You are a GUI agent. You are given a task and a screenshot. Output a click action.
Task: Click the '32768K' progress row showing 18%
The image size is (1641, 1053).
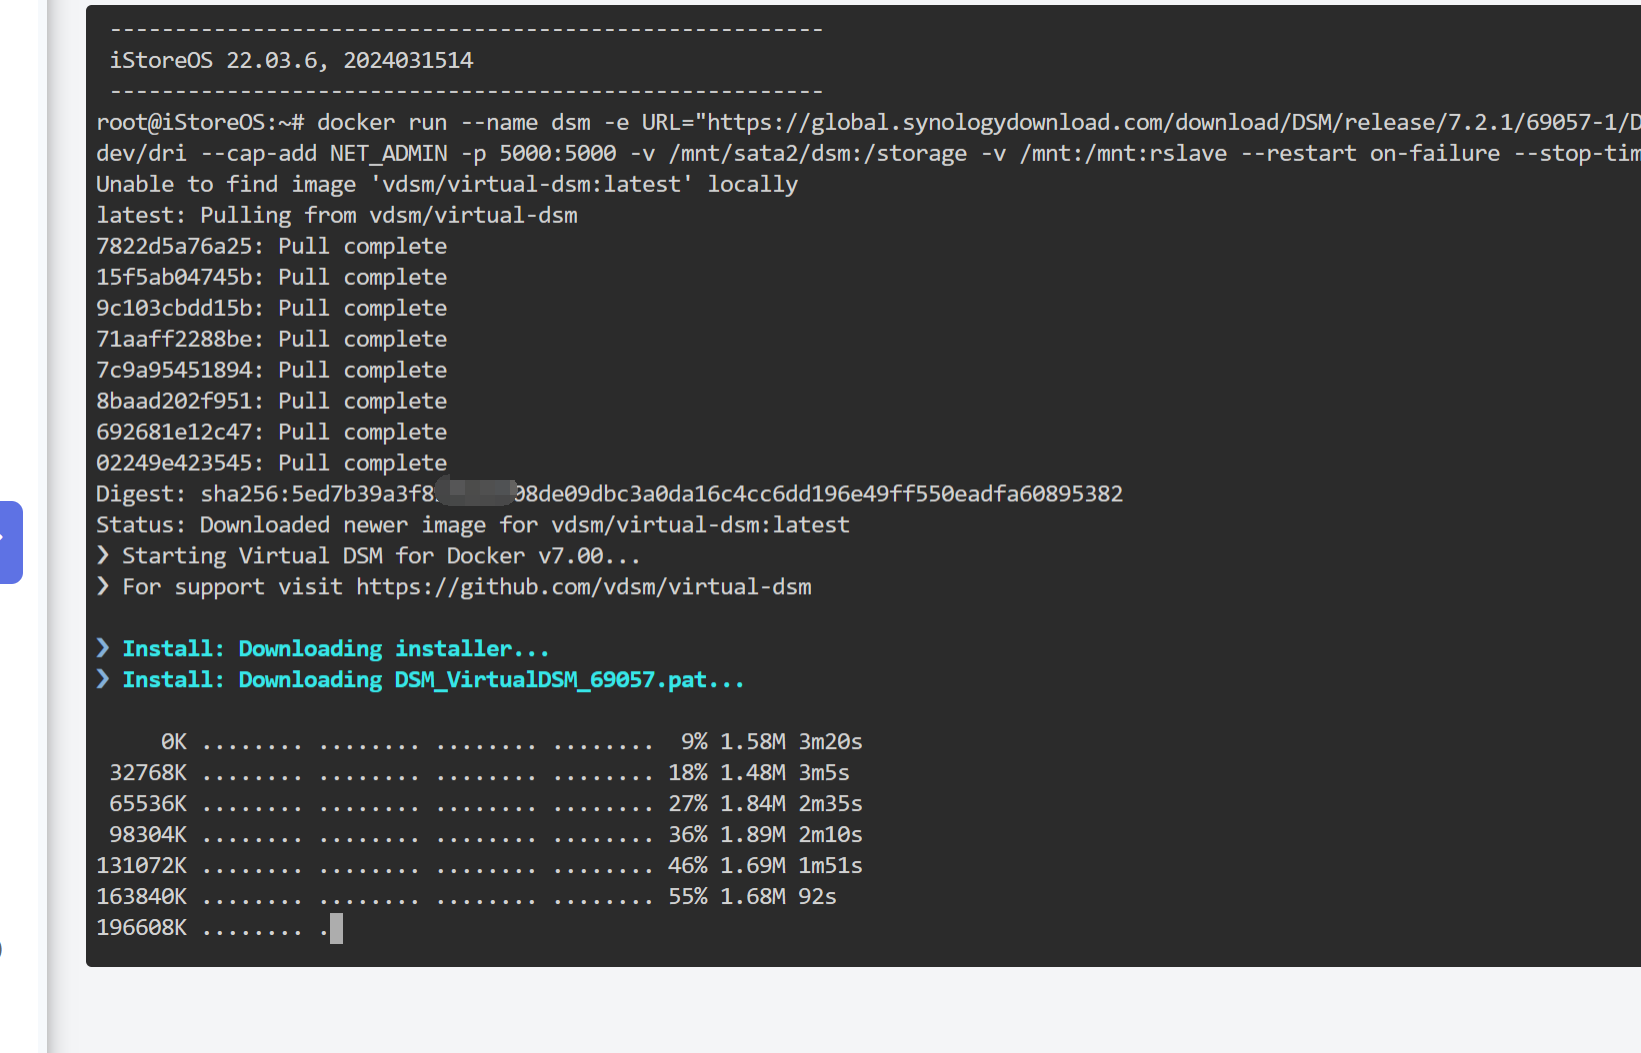click(479, 774)
